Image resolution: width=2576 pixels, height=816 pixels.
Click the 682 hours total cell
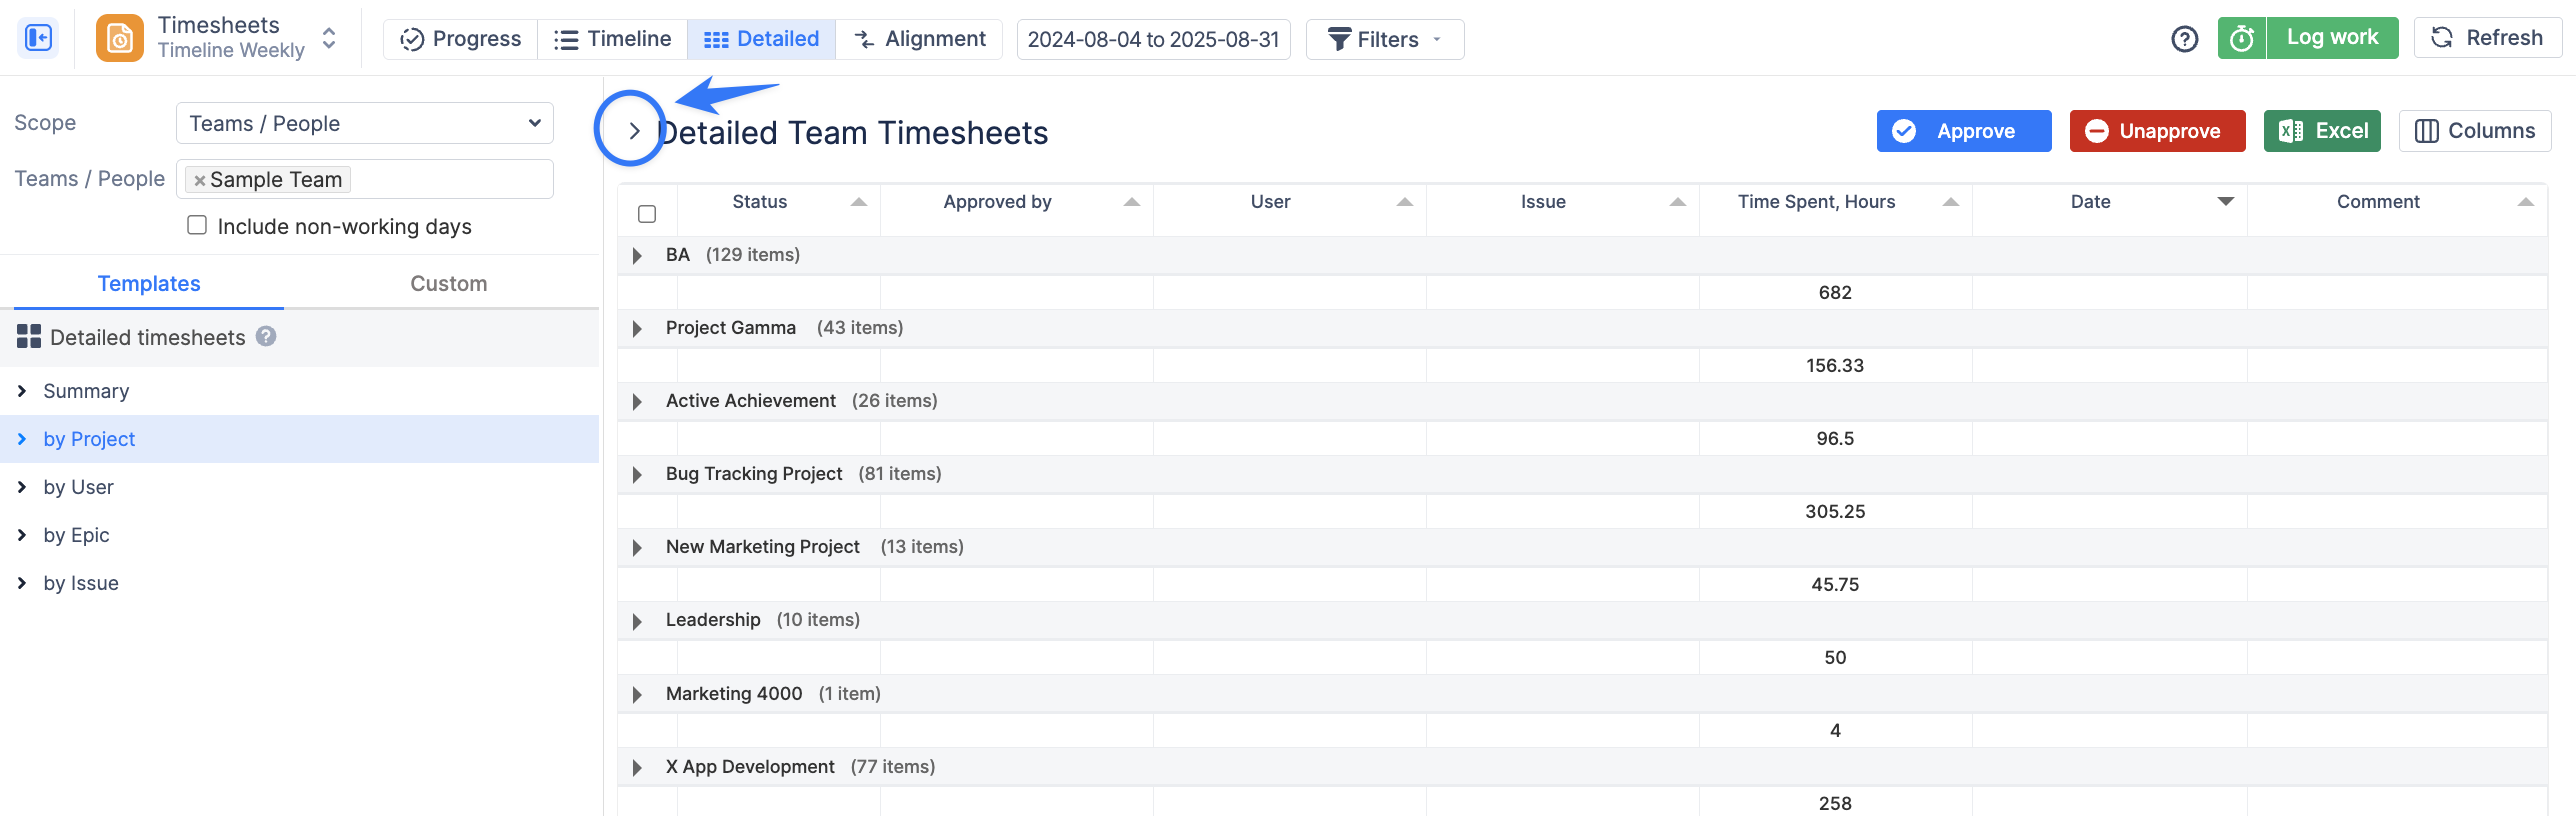point(1835,292)
